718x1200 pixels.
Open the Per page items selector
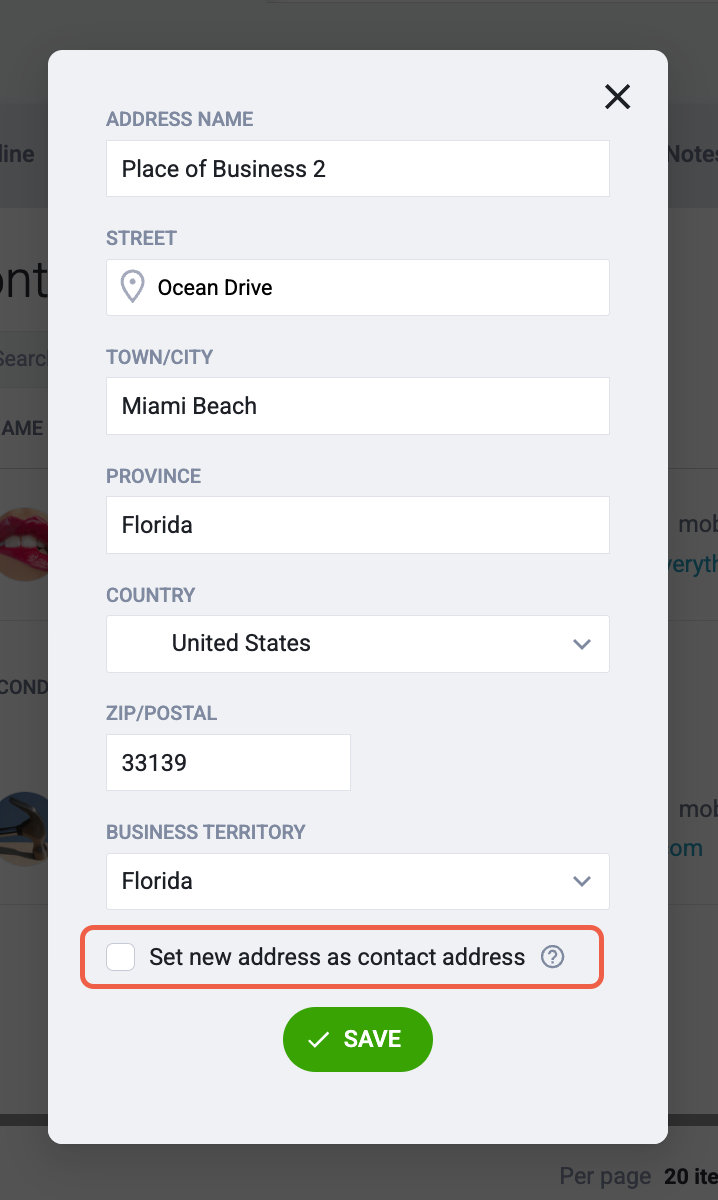coord(691,1176)
